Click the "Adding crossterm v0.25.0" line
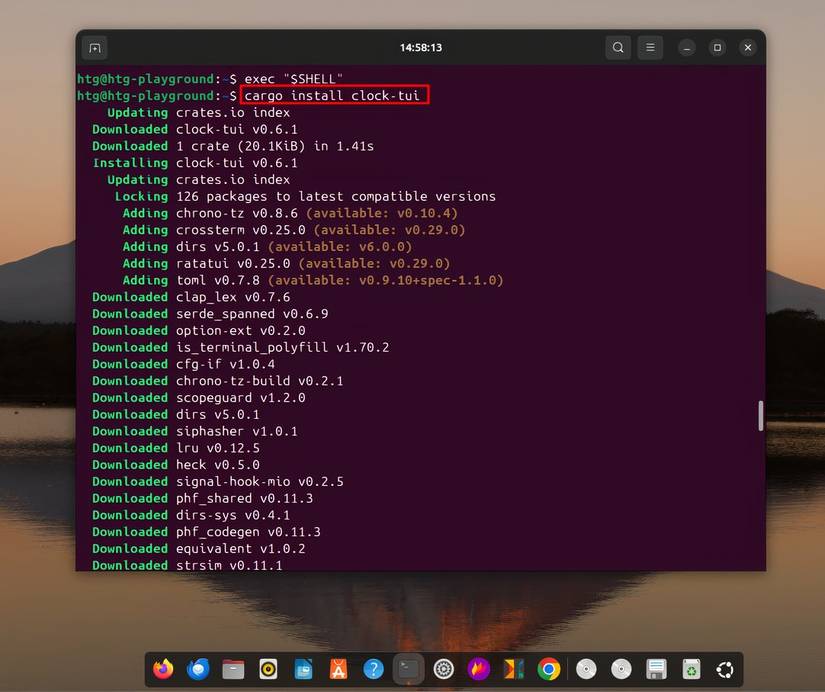 (x=294, y=230)
